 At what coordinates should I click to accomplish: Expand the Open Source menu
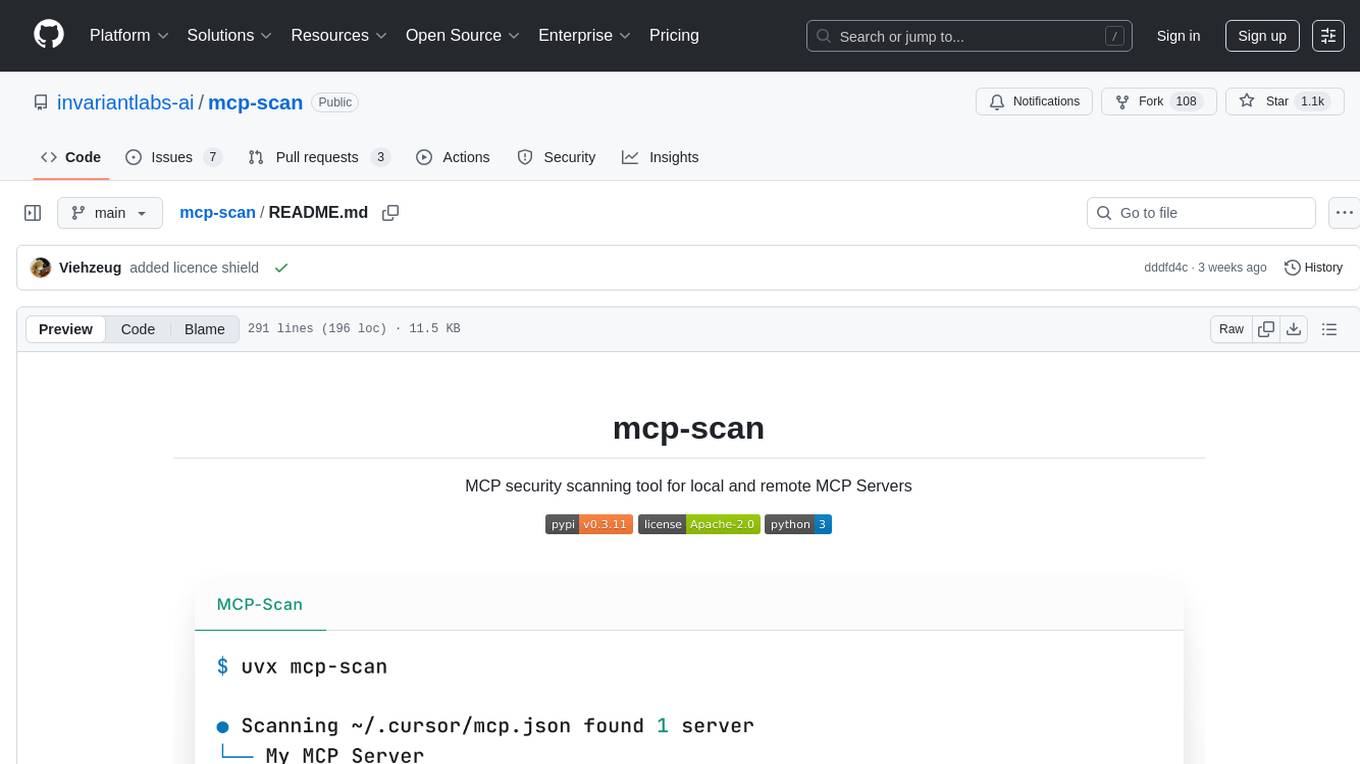462,35
